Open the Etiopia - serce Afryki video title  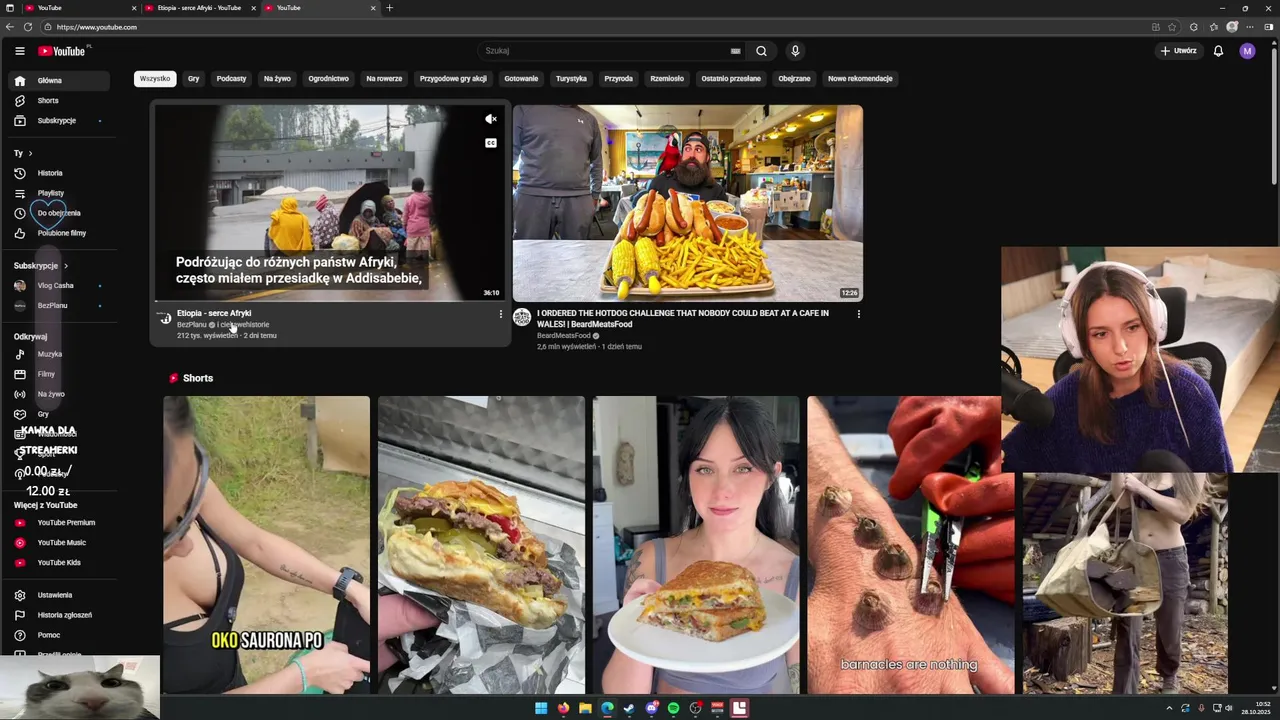coord(214,313)
